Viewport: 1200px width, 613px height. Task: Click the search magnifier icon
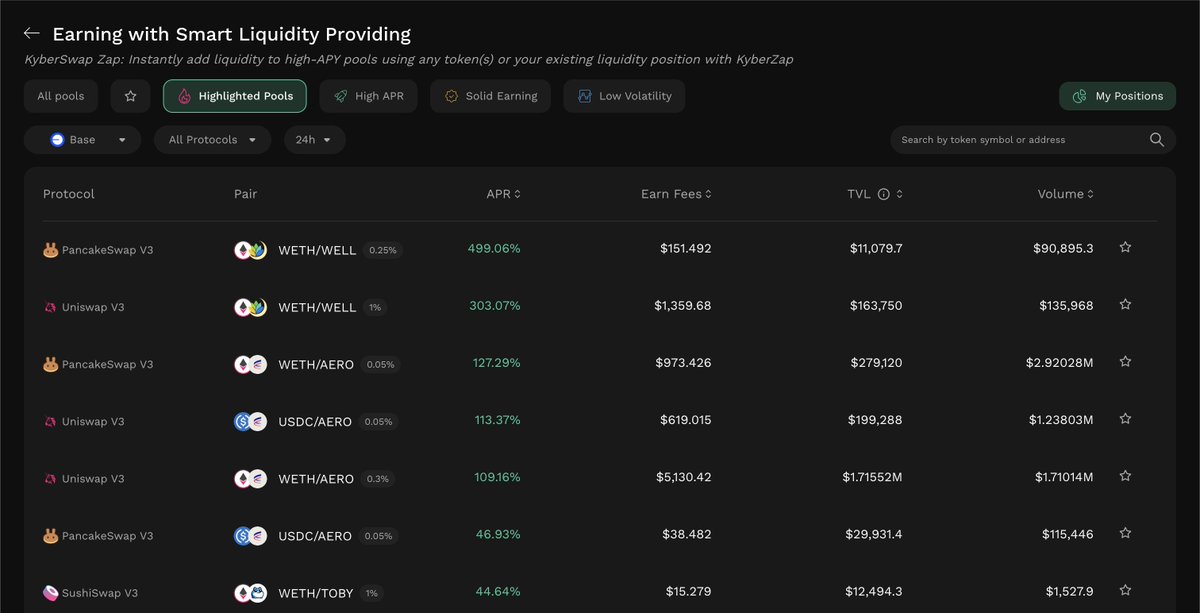pyautogui.click(x=1157, y=140)
